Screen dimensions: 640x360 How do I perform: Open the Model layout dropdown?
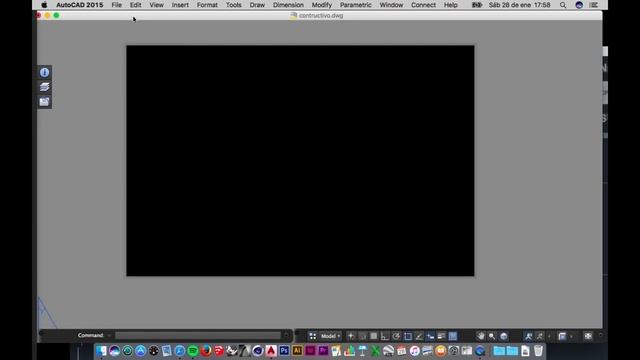pyautogui.click(x=330, y=336)
